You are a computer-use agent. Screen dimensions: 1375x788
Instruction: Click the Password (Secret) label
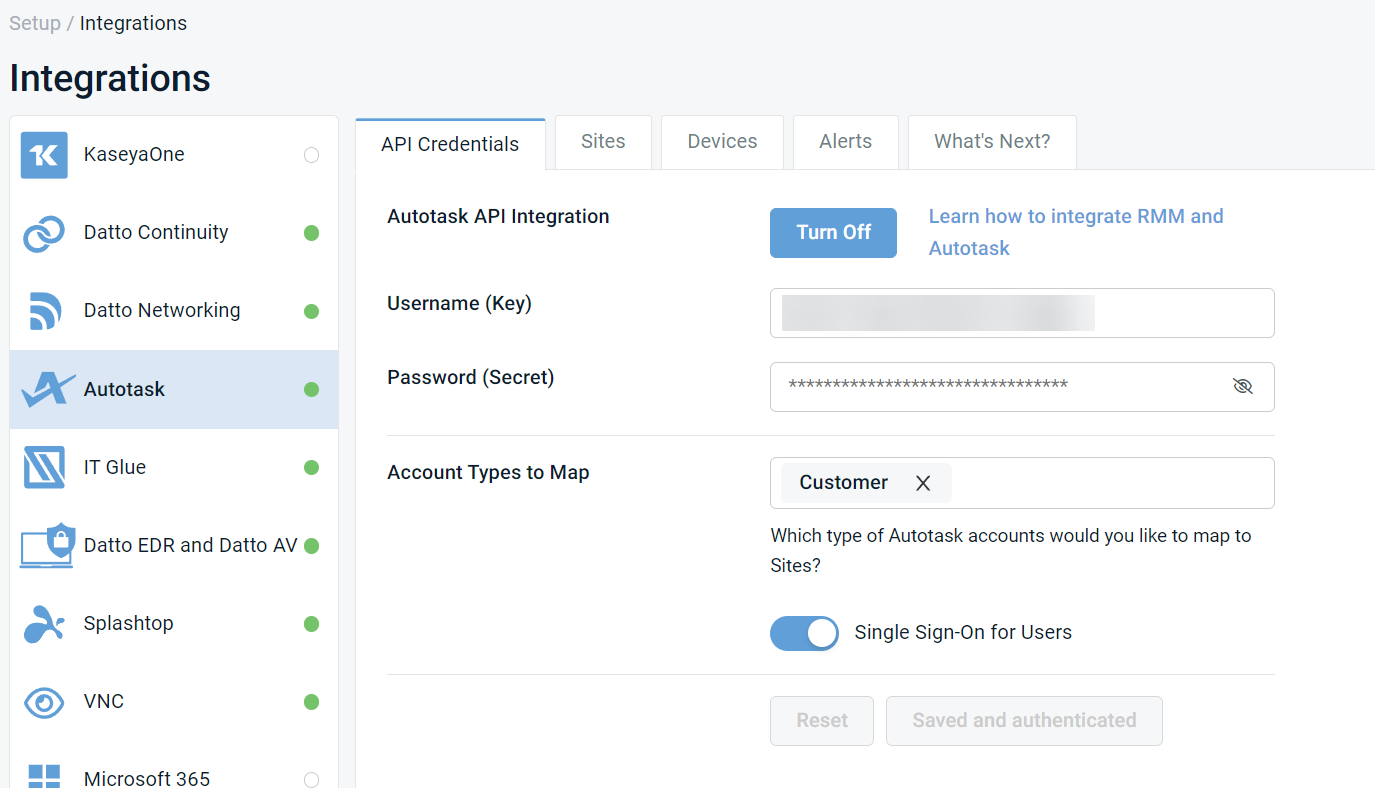click(470, 378)
